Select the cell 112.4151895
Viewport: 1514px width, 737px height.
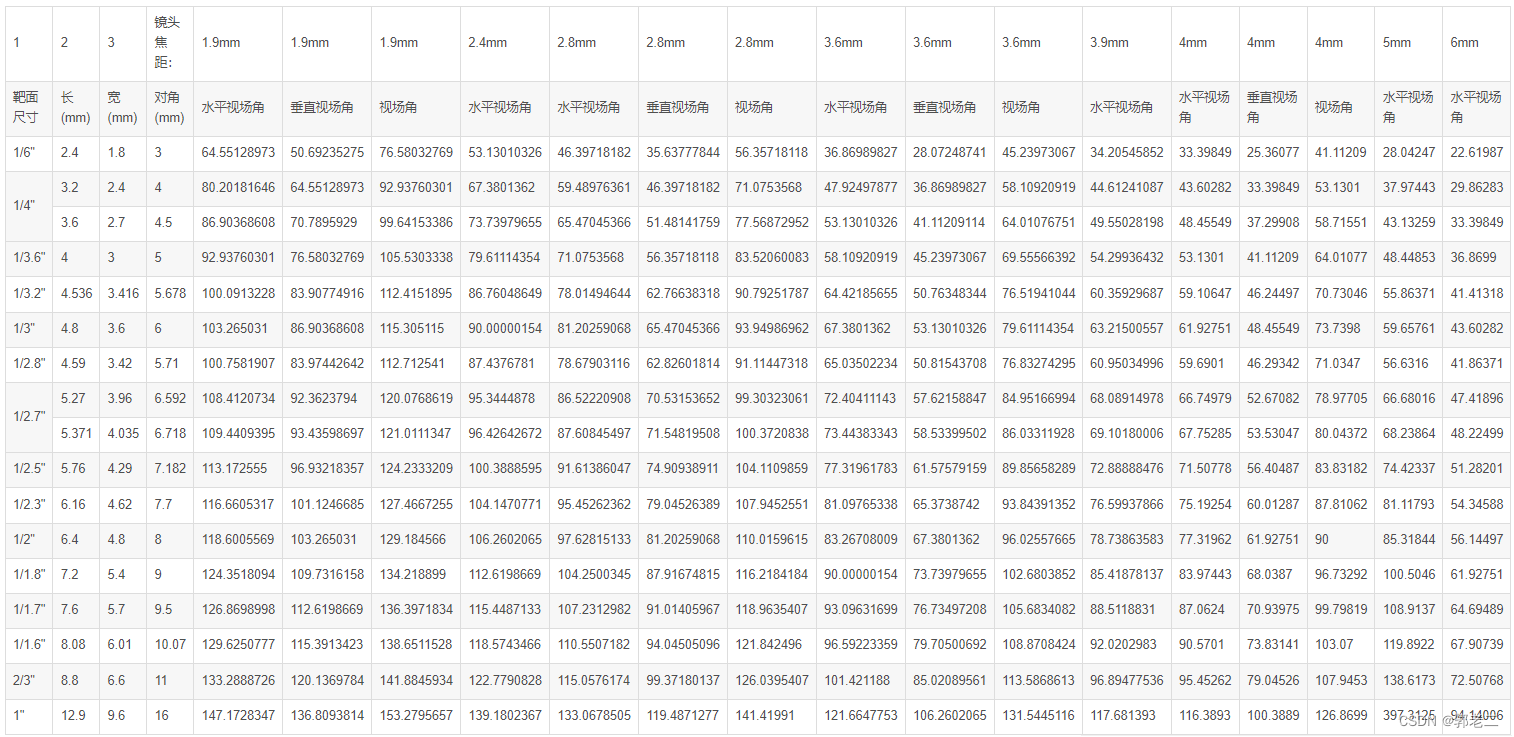pos(416,293)
